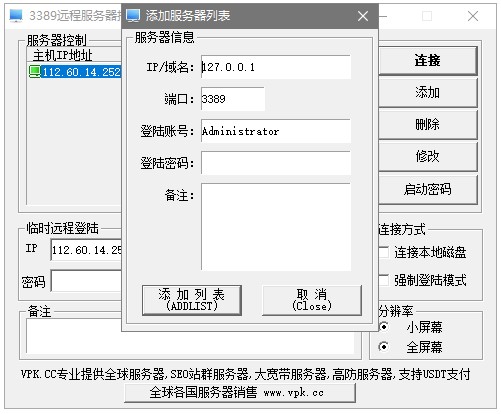The width and height of the screenshot is (501, 414).
Task: Toggle the 强制登陆模式 checkbox
Action: (x=384, y=280)
